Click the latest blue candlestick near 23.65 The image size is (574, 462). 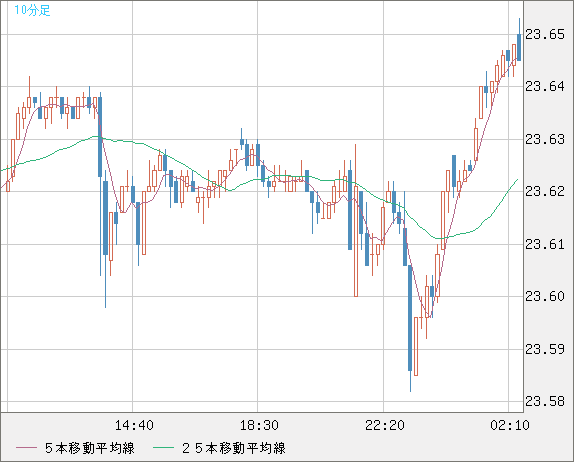pyautogui.click(x=519, y=47)
